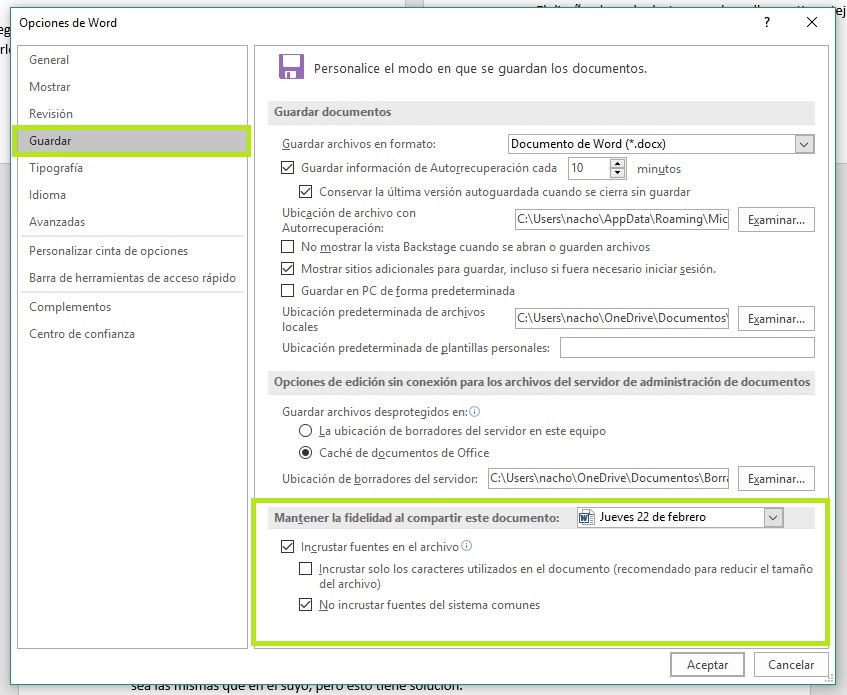The width and height of the screenshot is (847, 695).
Task: Click the purple floppy disk save icon
Action: pos(291,66)
